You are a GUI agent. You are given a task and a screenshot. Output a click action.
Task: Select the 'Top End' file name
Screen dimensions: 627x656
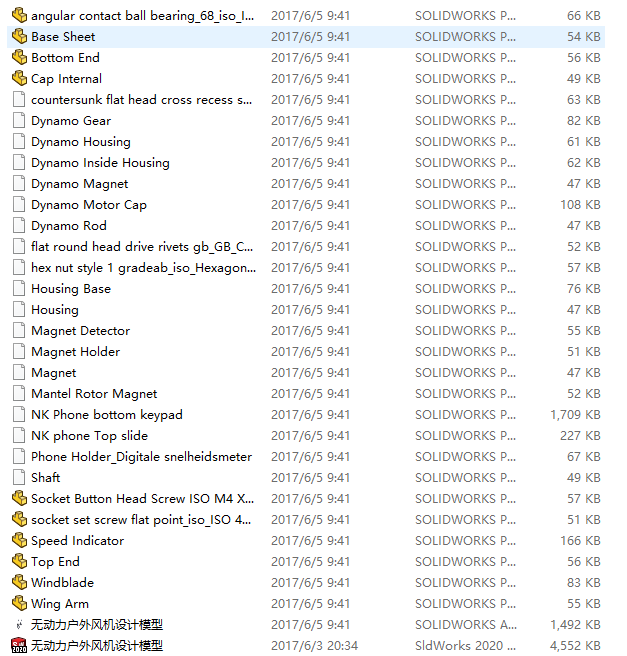pyautogui.click(x=55, y=561)
